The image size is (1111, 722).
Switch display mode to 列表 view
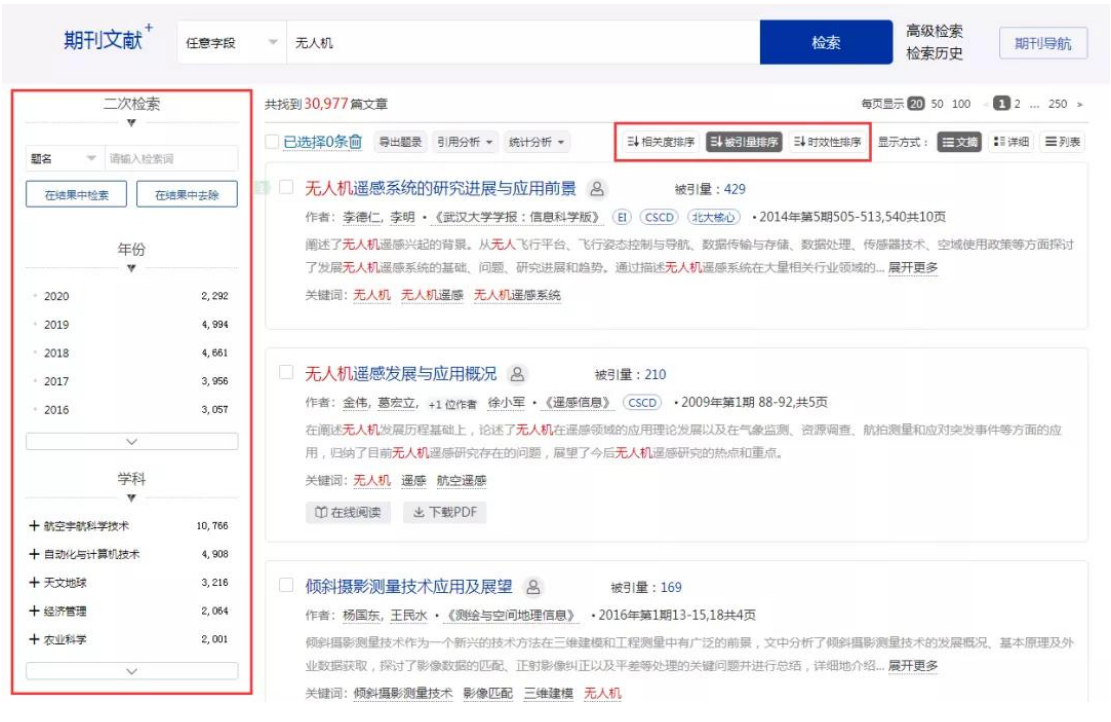click(1063, 143)
